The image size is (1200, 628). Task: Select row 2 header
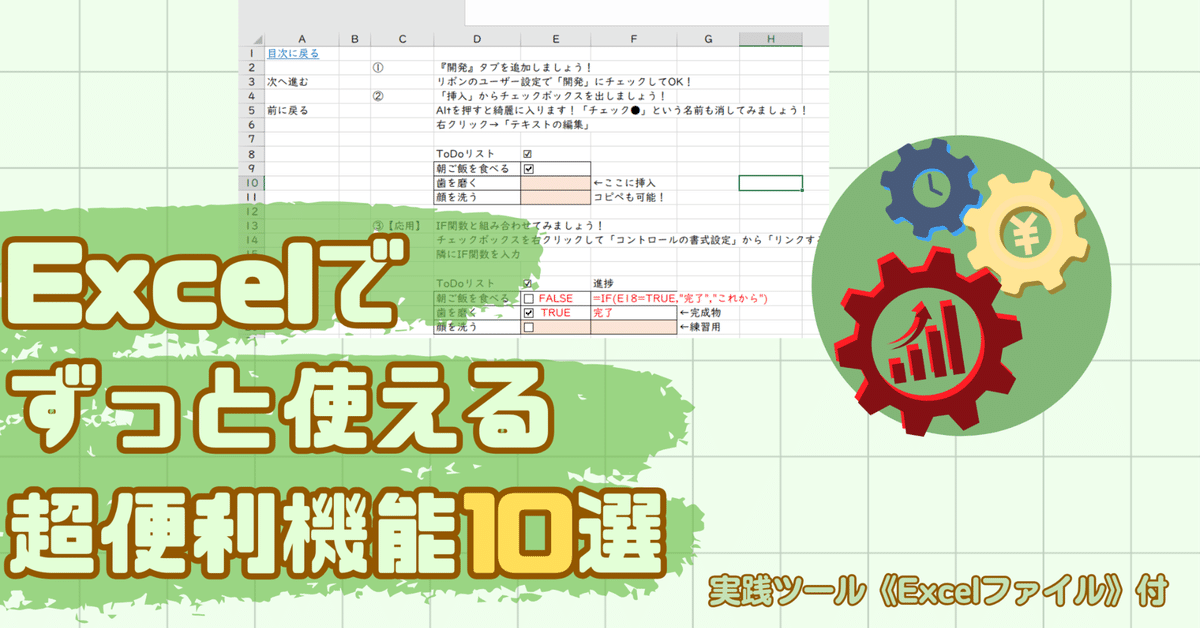pyautogui.click(x=252, y=67)
